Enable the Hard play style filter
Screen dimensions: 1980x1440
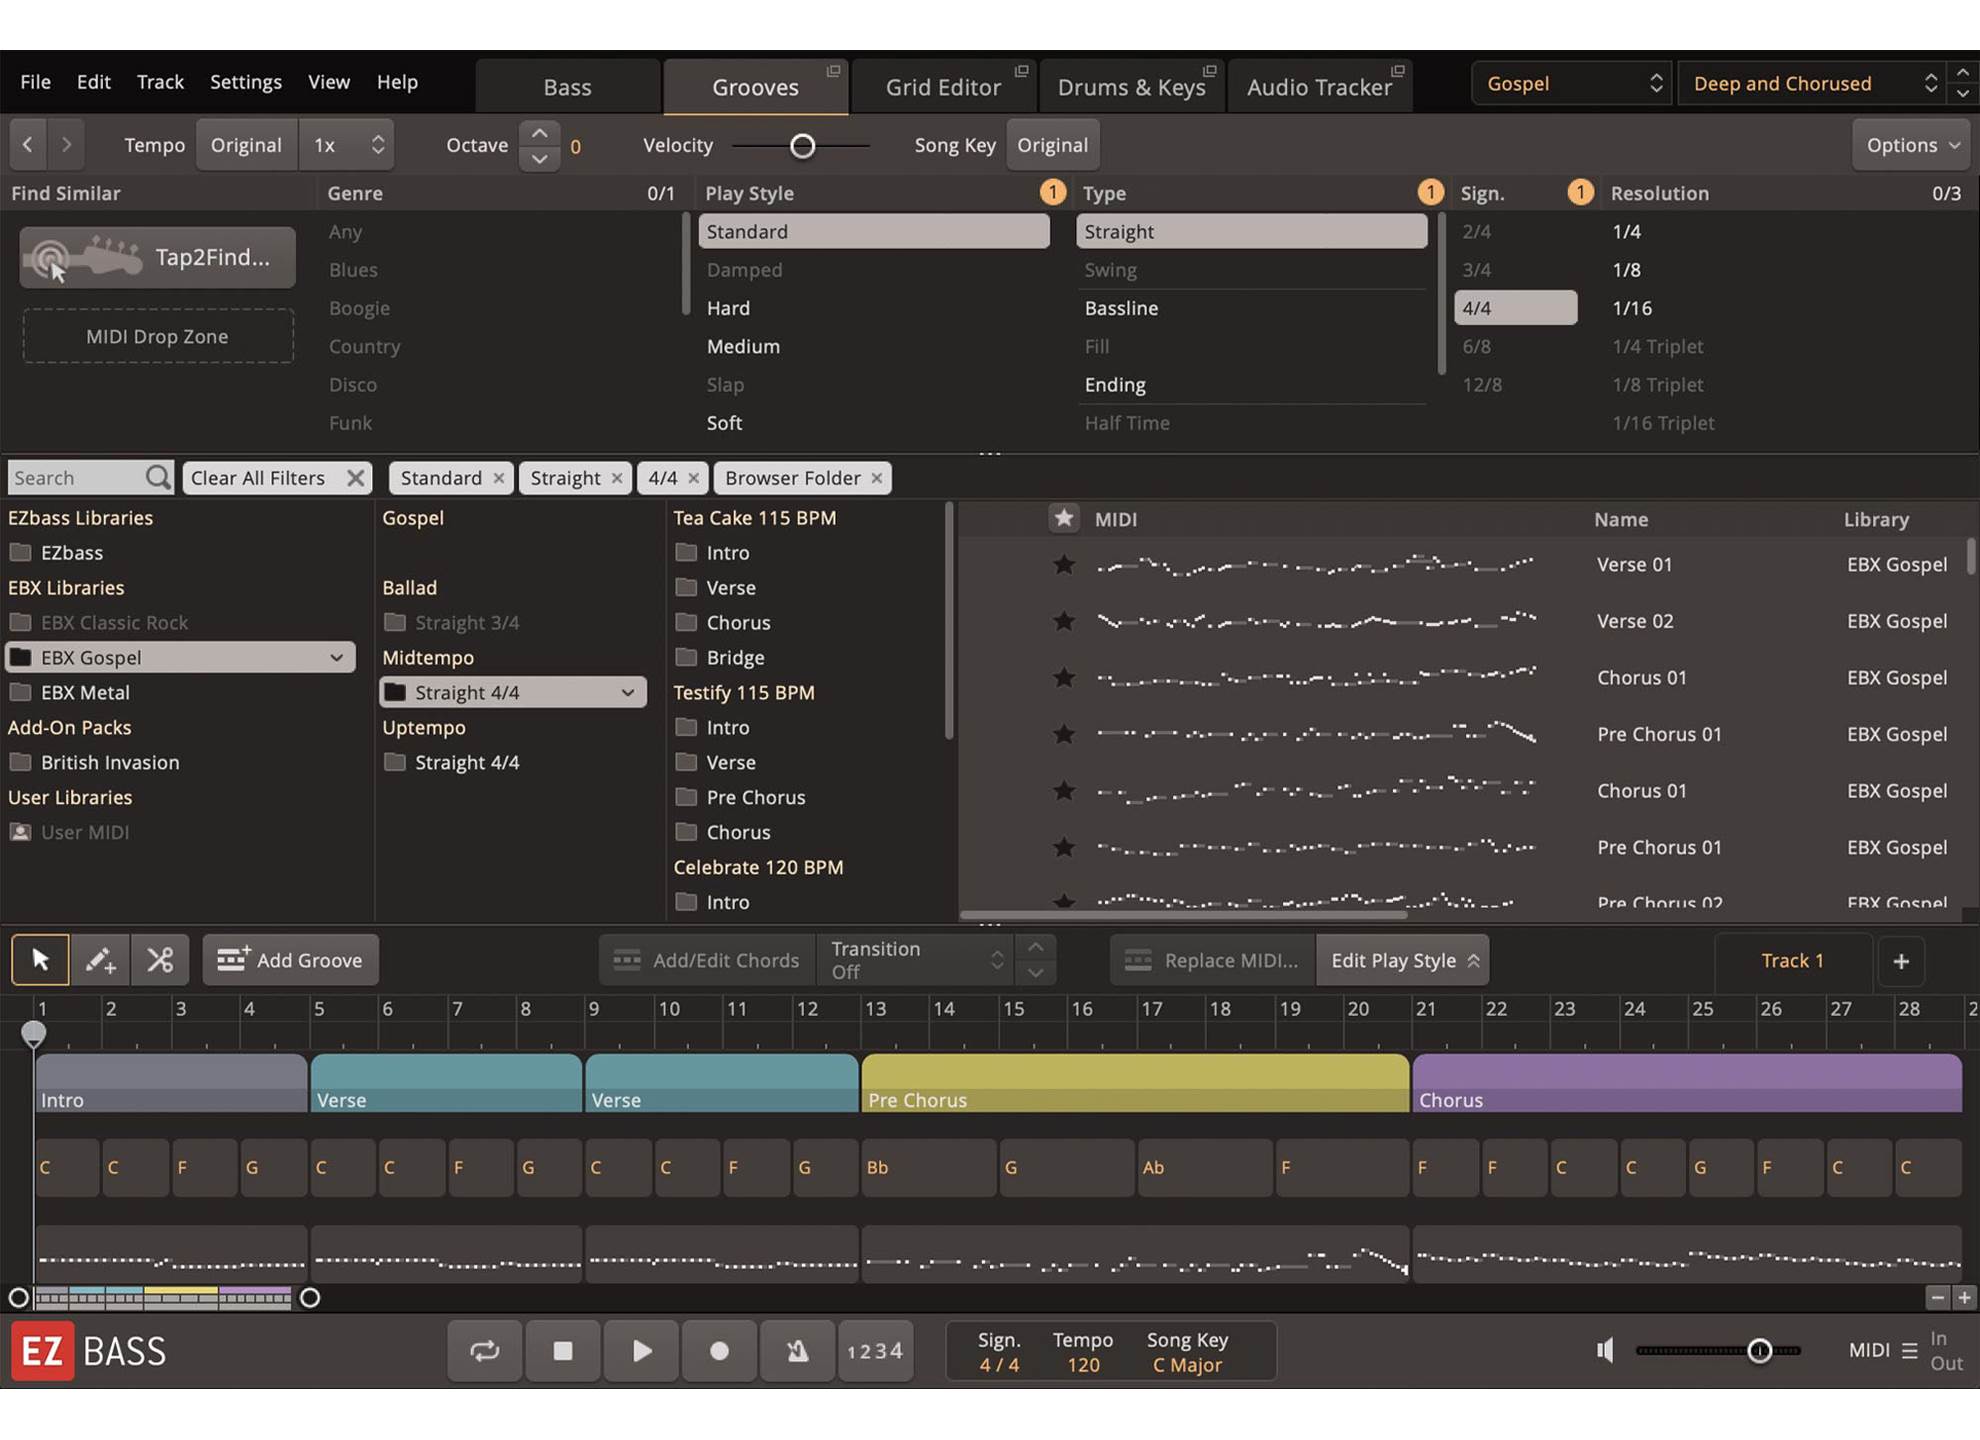[x=728, y=308]
